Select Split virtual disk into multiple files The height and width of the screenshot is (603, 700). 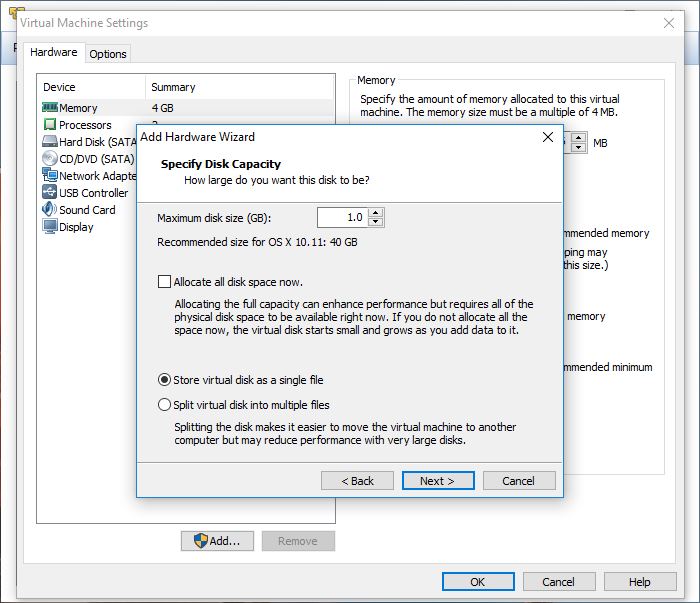[164, 404]
